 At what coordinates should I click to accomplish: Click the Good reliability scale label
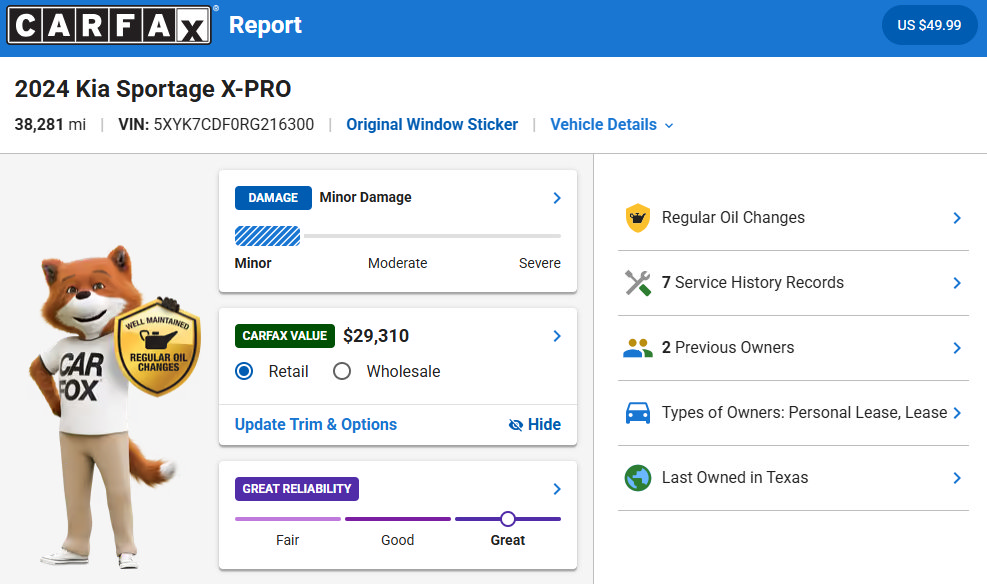(398, 540)
